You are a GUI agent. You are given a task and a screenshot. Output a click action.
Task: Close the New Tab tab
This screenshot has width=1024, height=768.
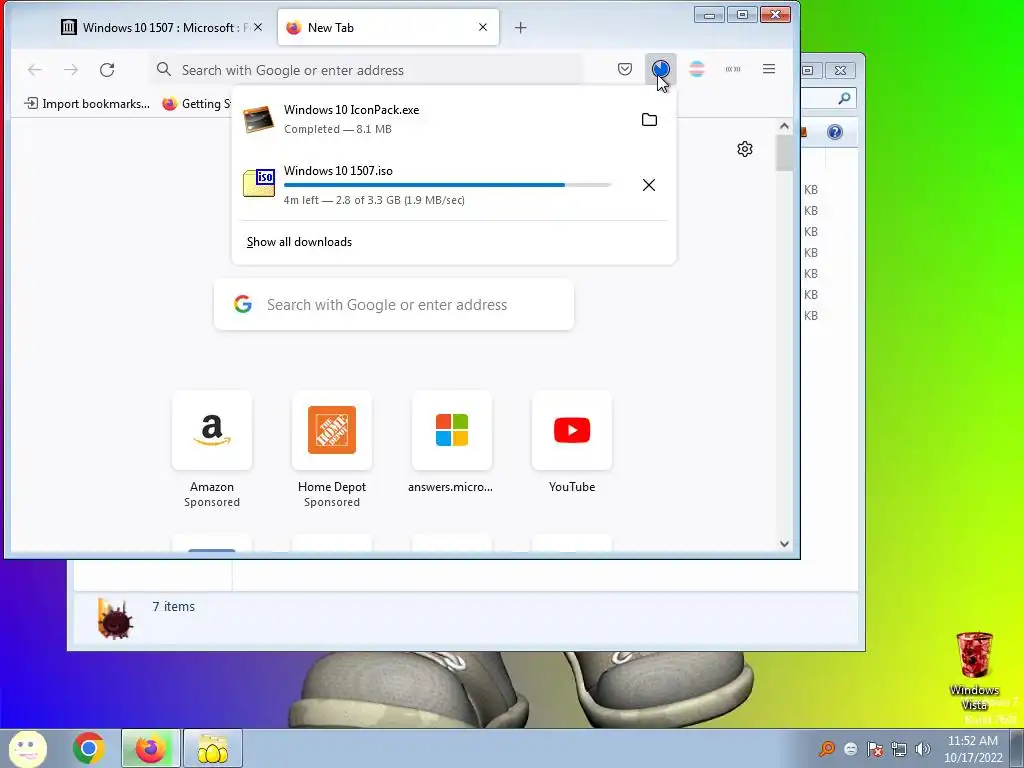click(x=483, y=27)
